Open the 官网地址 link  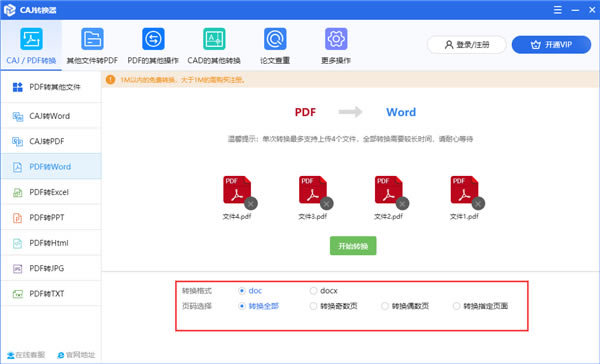click(x=76, y=355)
